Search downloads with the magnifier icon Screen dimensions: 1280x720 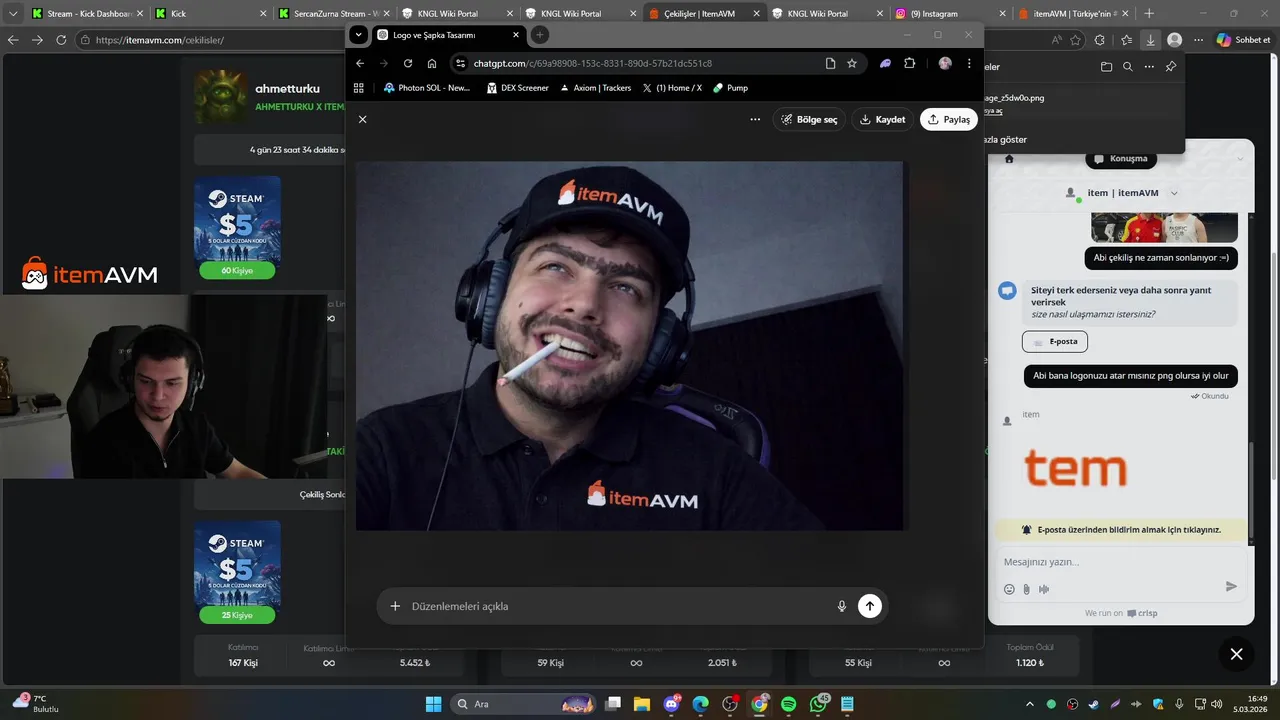pyautogui.click(x=1127, y=67)
